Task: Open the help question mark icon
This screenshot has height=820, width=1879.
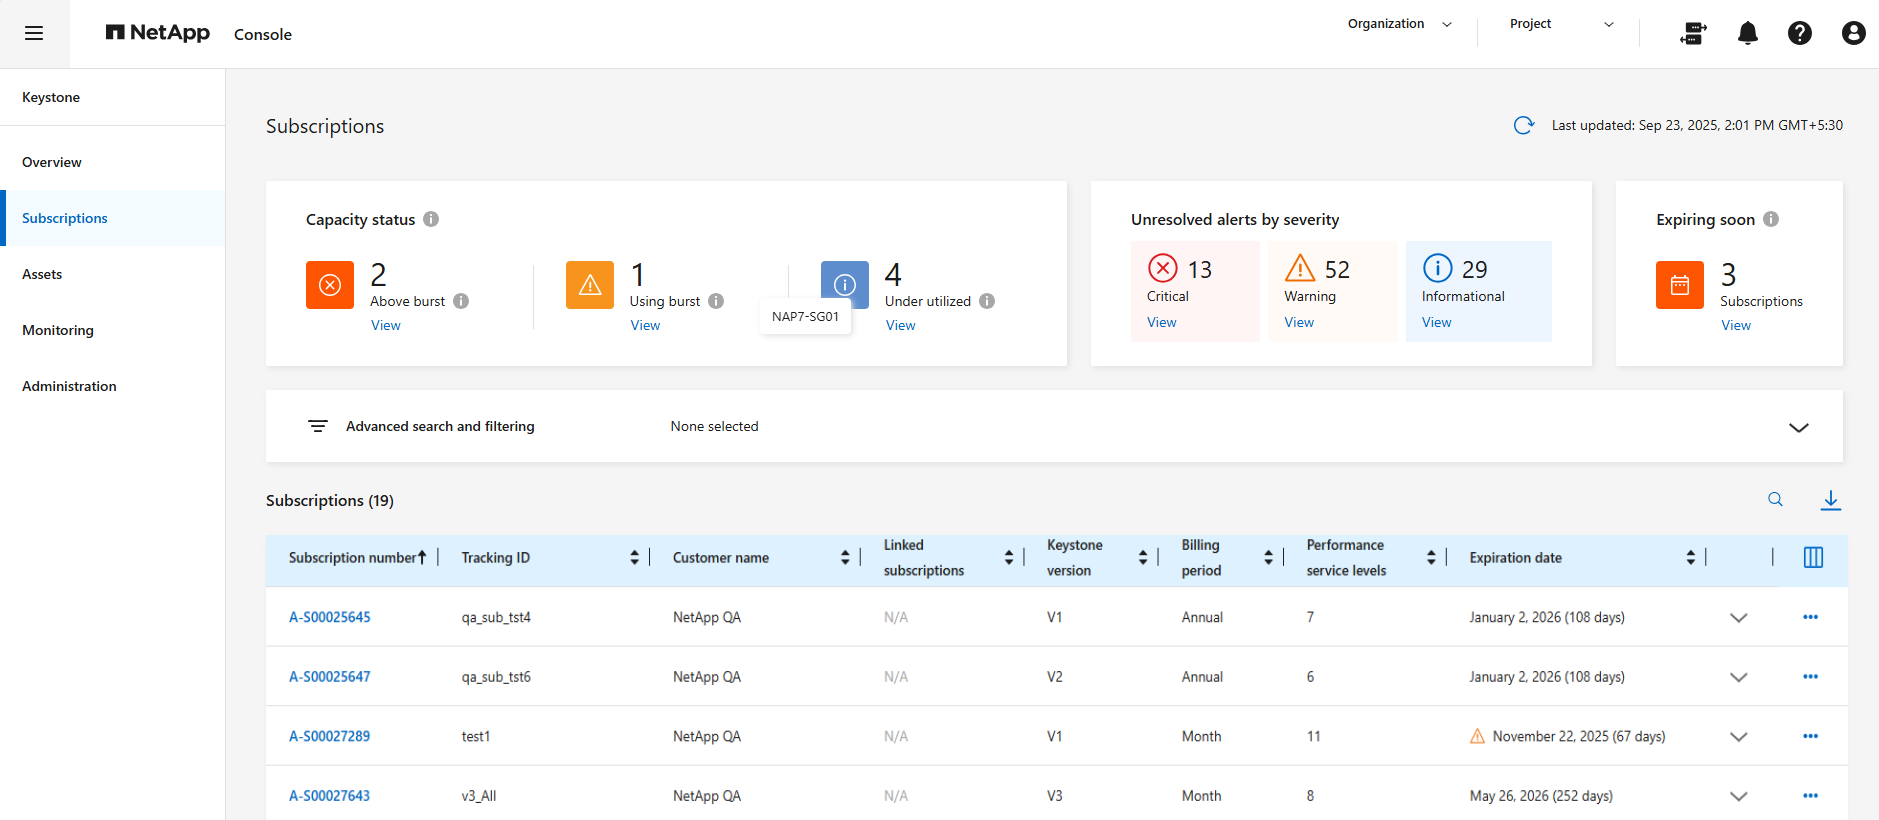Action: pos(1799,34)
